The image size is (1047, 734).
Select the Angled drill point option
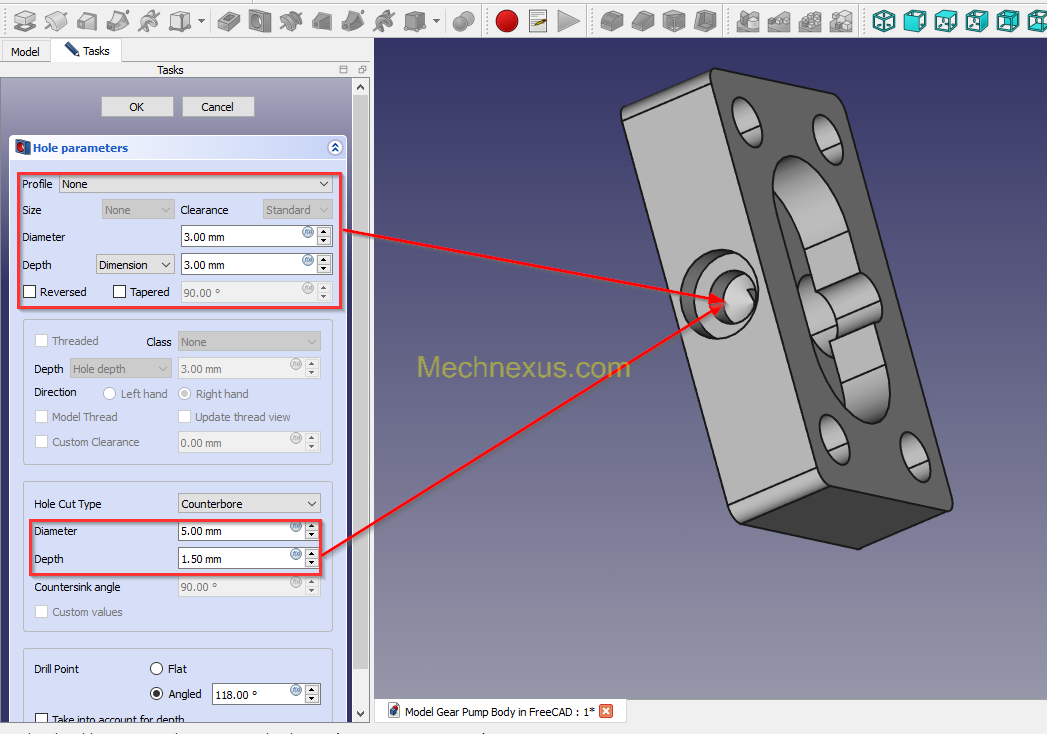(x=156, y=694)
